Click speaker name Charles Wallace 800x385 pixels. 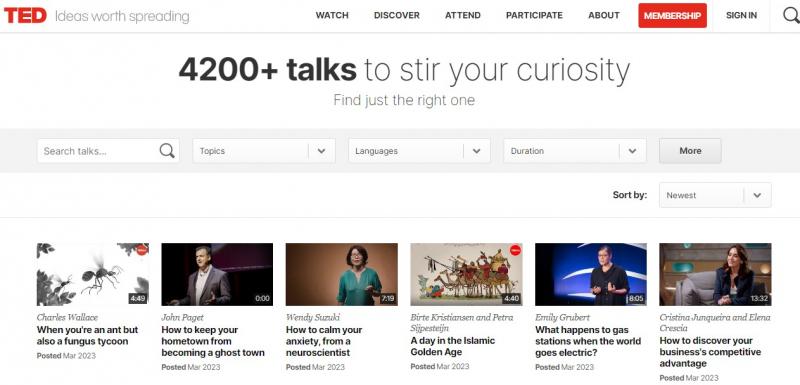point(67,317)
